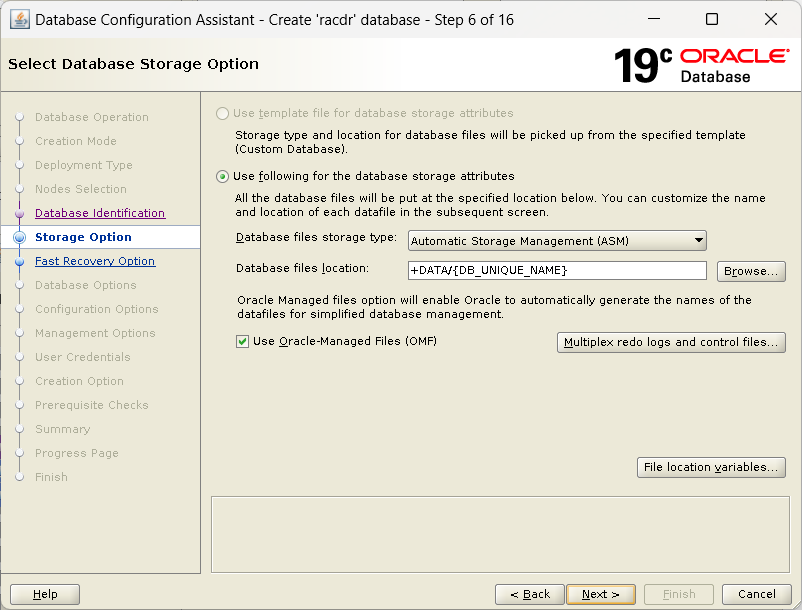Toggle the Use Oracle-Managed Files (OMF) checkbox
Viewport: 802px width, 610px height.
tap(242, 341)
